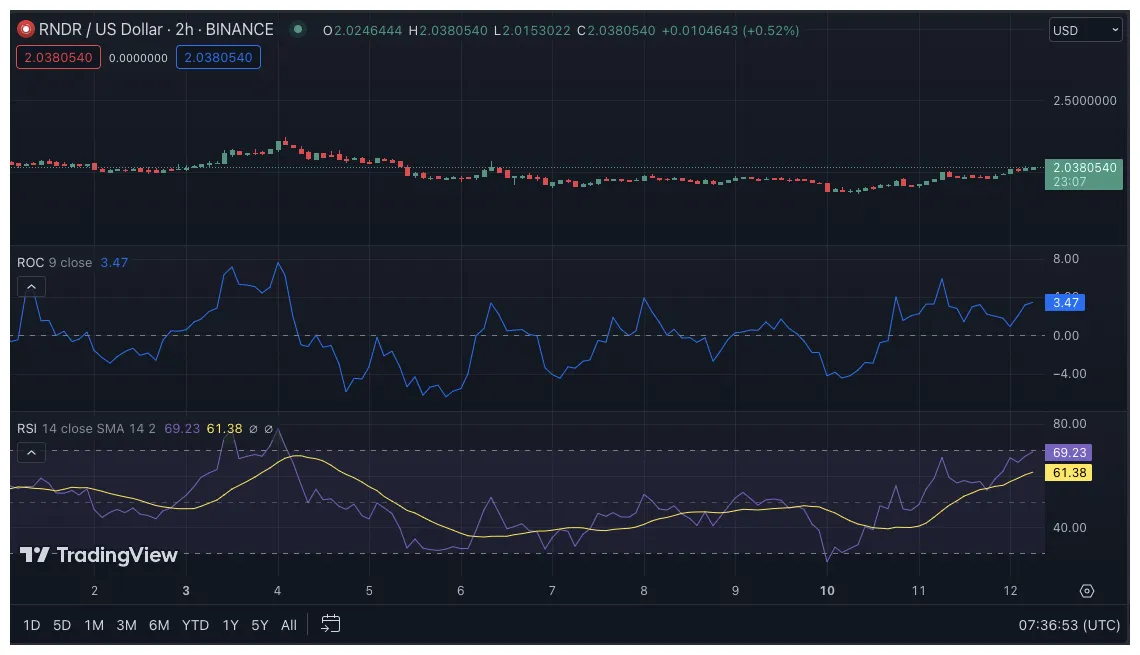Select the YTD time range
The height and width of the screenshot is (655, 1140).
pos(195,625)
